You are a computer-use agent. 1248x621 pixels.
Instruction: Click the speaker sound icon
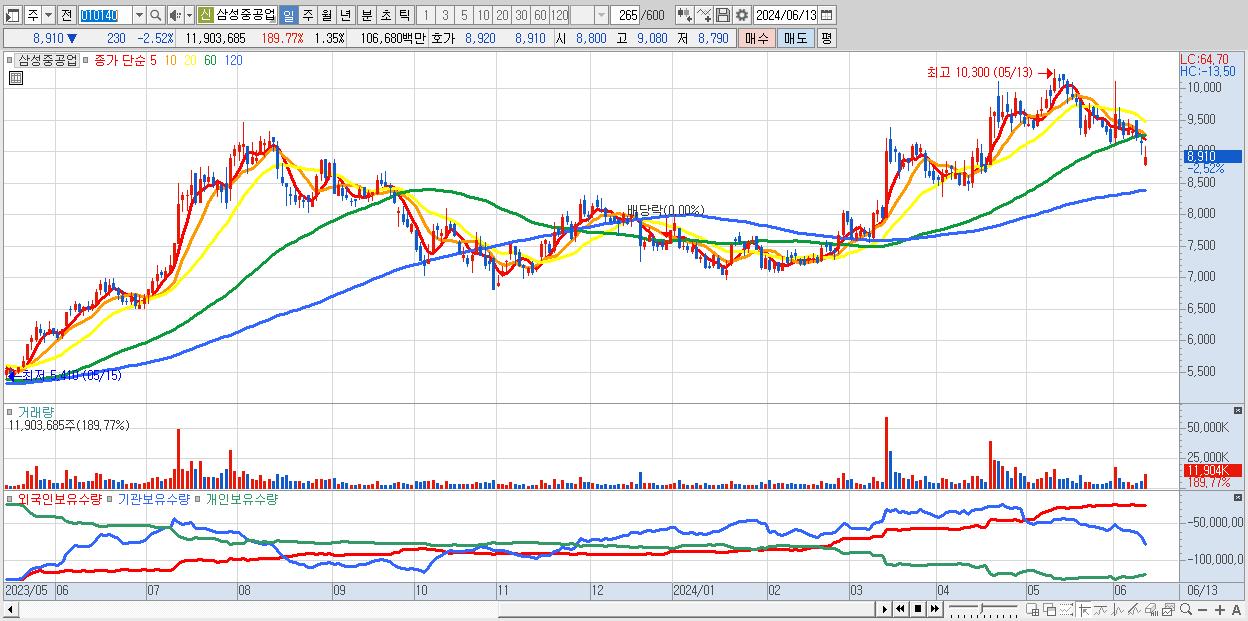(175, 16)
